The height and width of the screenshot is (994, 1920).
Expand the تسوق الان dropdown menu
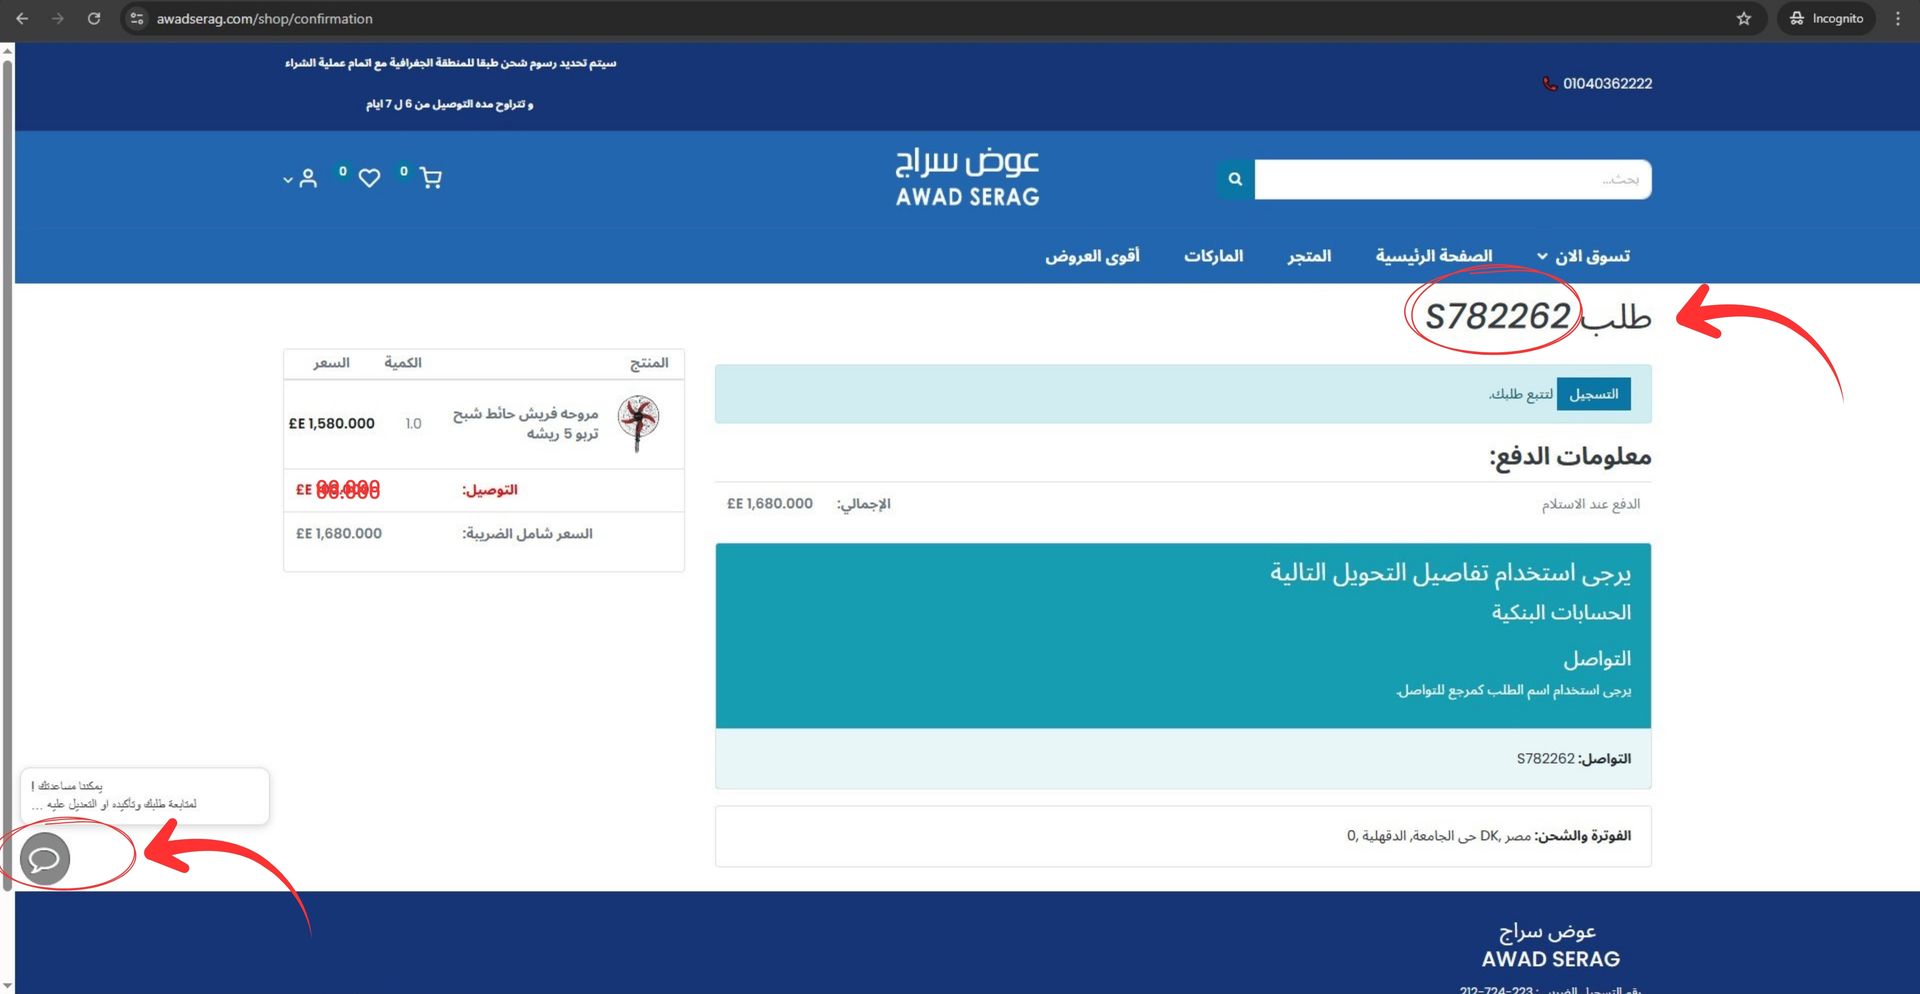pos(1592,255)
